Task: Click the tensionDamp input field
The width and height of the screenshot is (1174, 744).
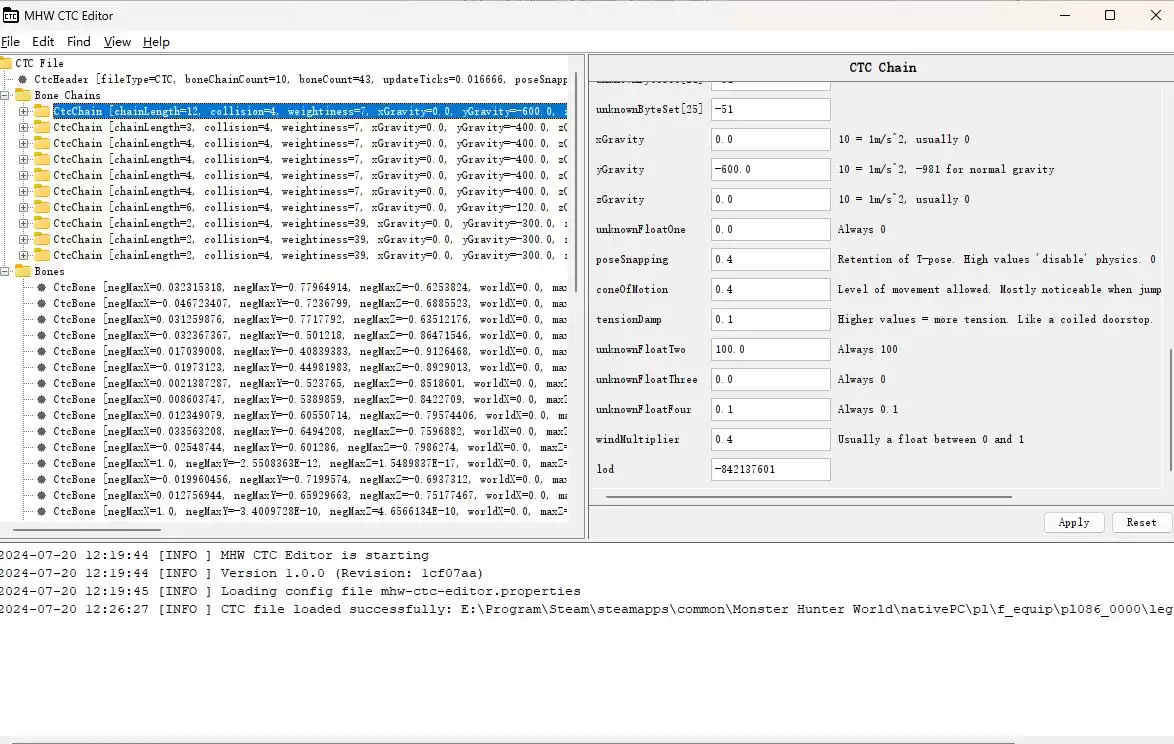Action: [x=770, y=319]
